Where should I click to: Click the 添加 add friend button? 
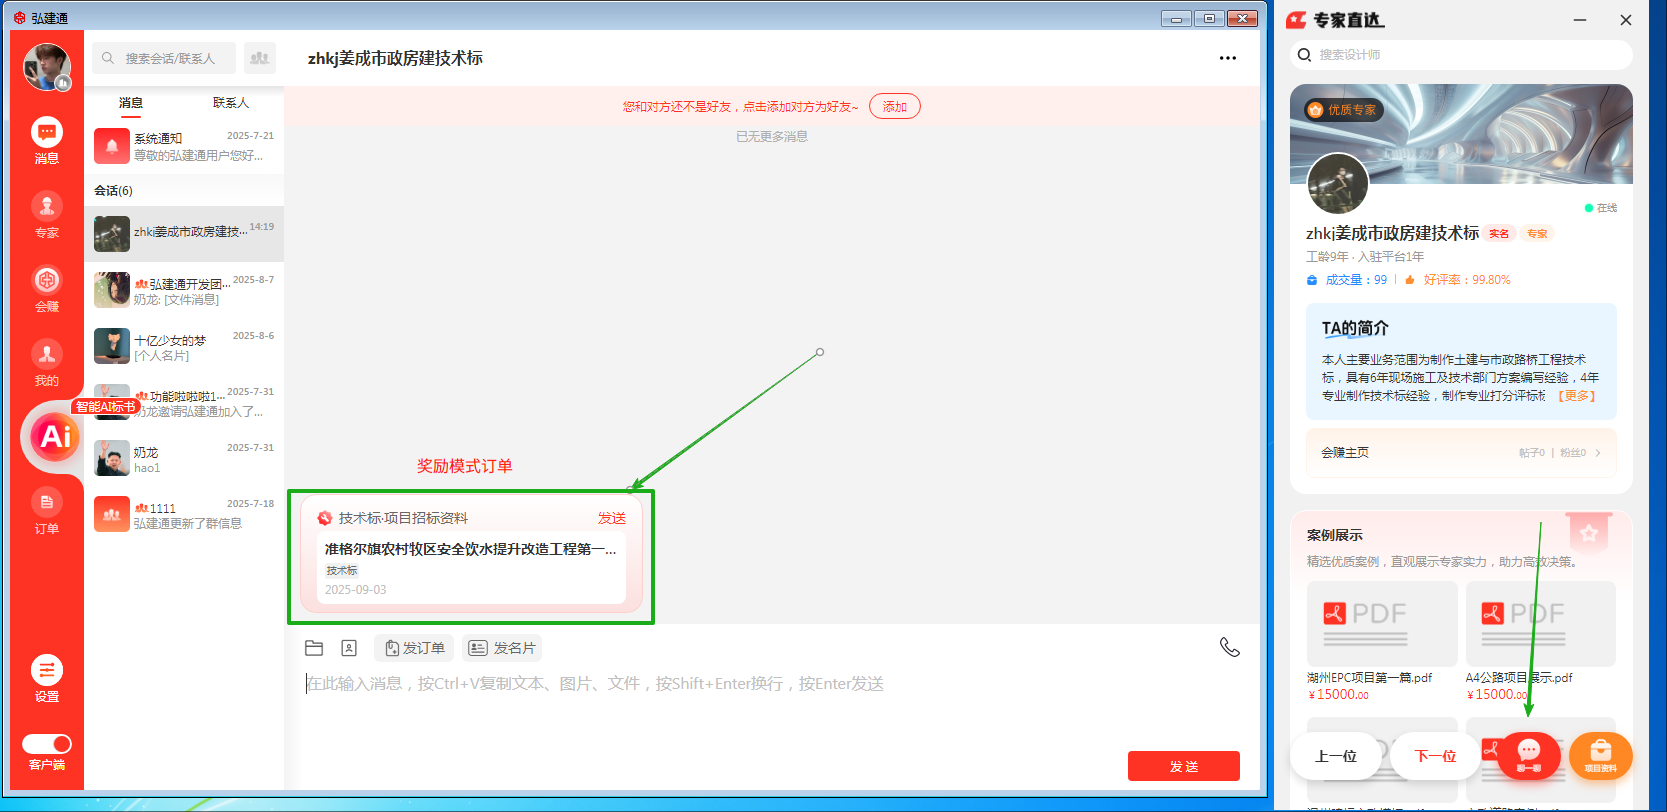pos(895,107)
